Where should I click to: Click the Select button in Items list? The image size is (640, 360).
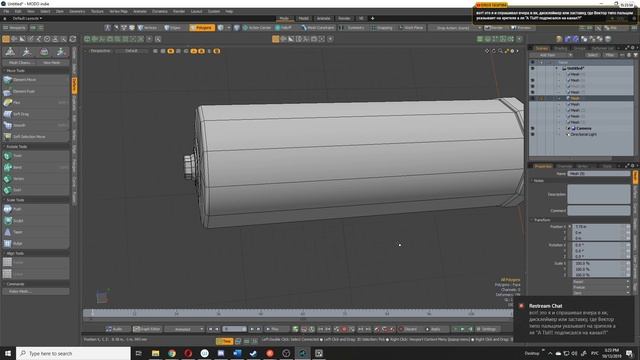pos(592,55)
